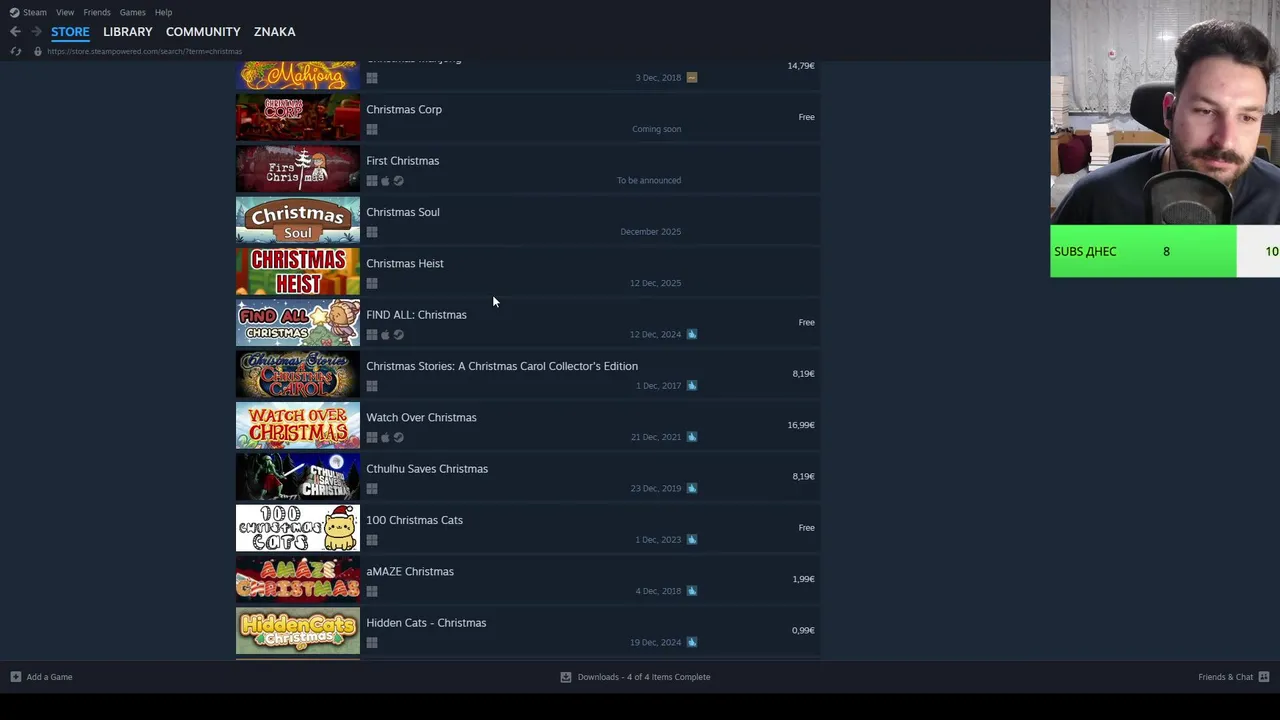Switch to the LIBRARY tab

click(x=128, y=32)
